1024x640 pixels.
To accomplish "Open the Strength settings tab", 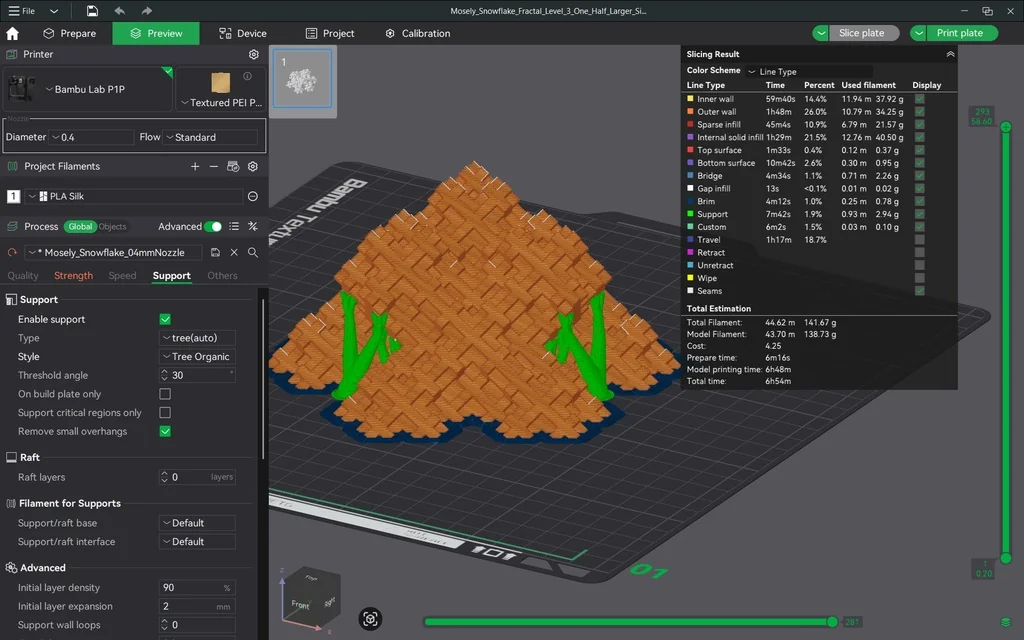I will point(73,276).
